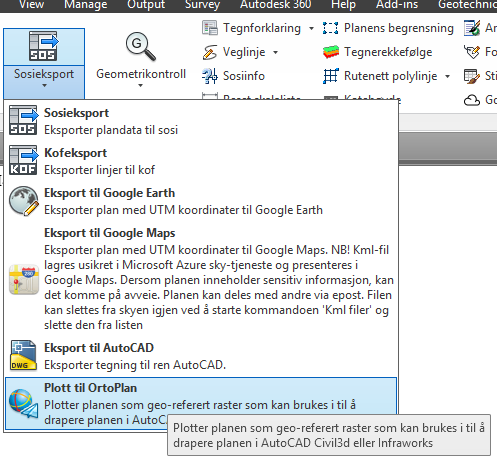
Task: Expand the Rutenett polylinje dropdown arrow
Action: tap(447, 76)
